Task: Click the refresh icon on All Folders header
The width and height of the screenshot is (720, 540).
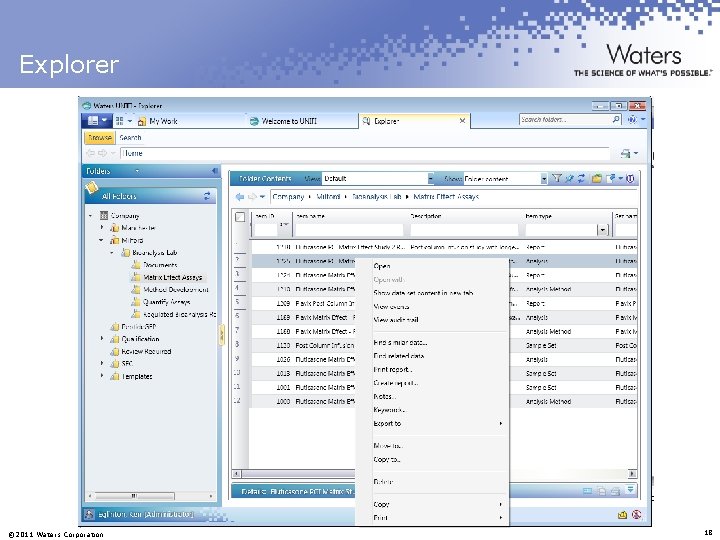Action: click(x=207, y=196)
